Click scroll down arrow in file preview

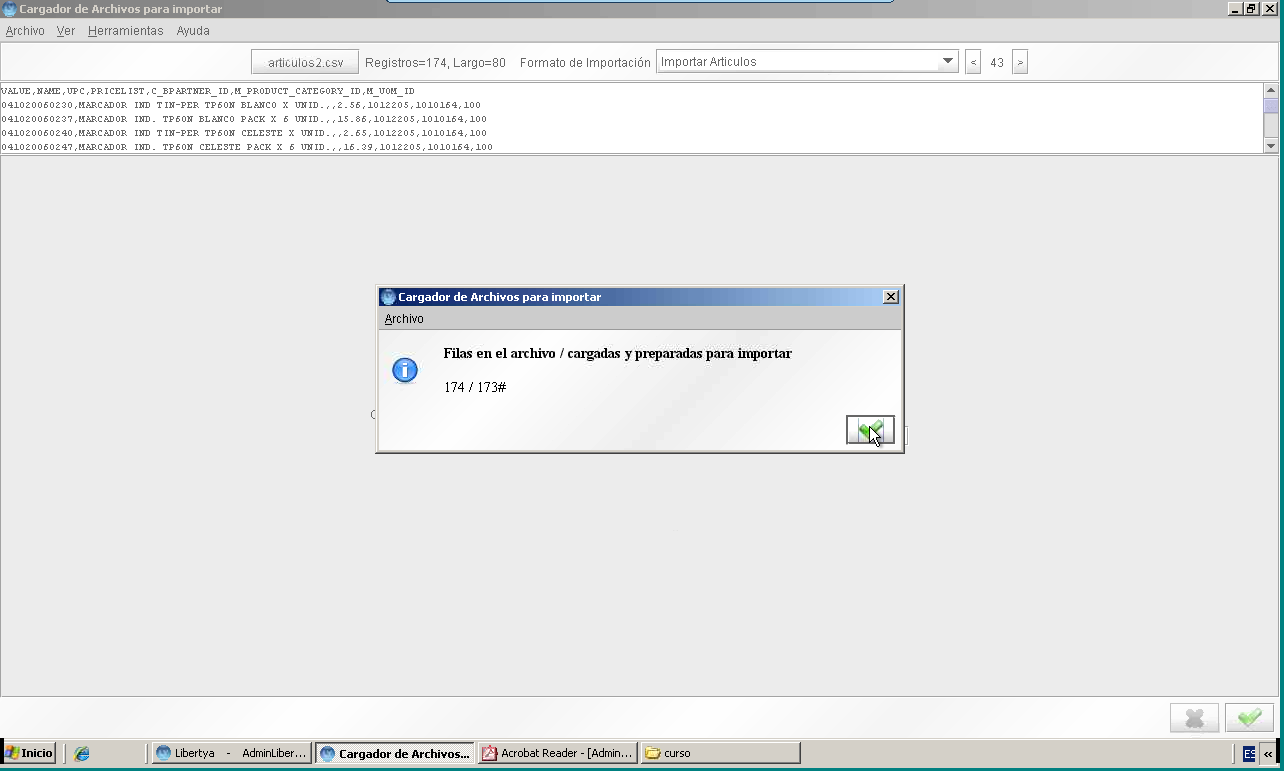(x=1271, y=146)
